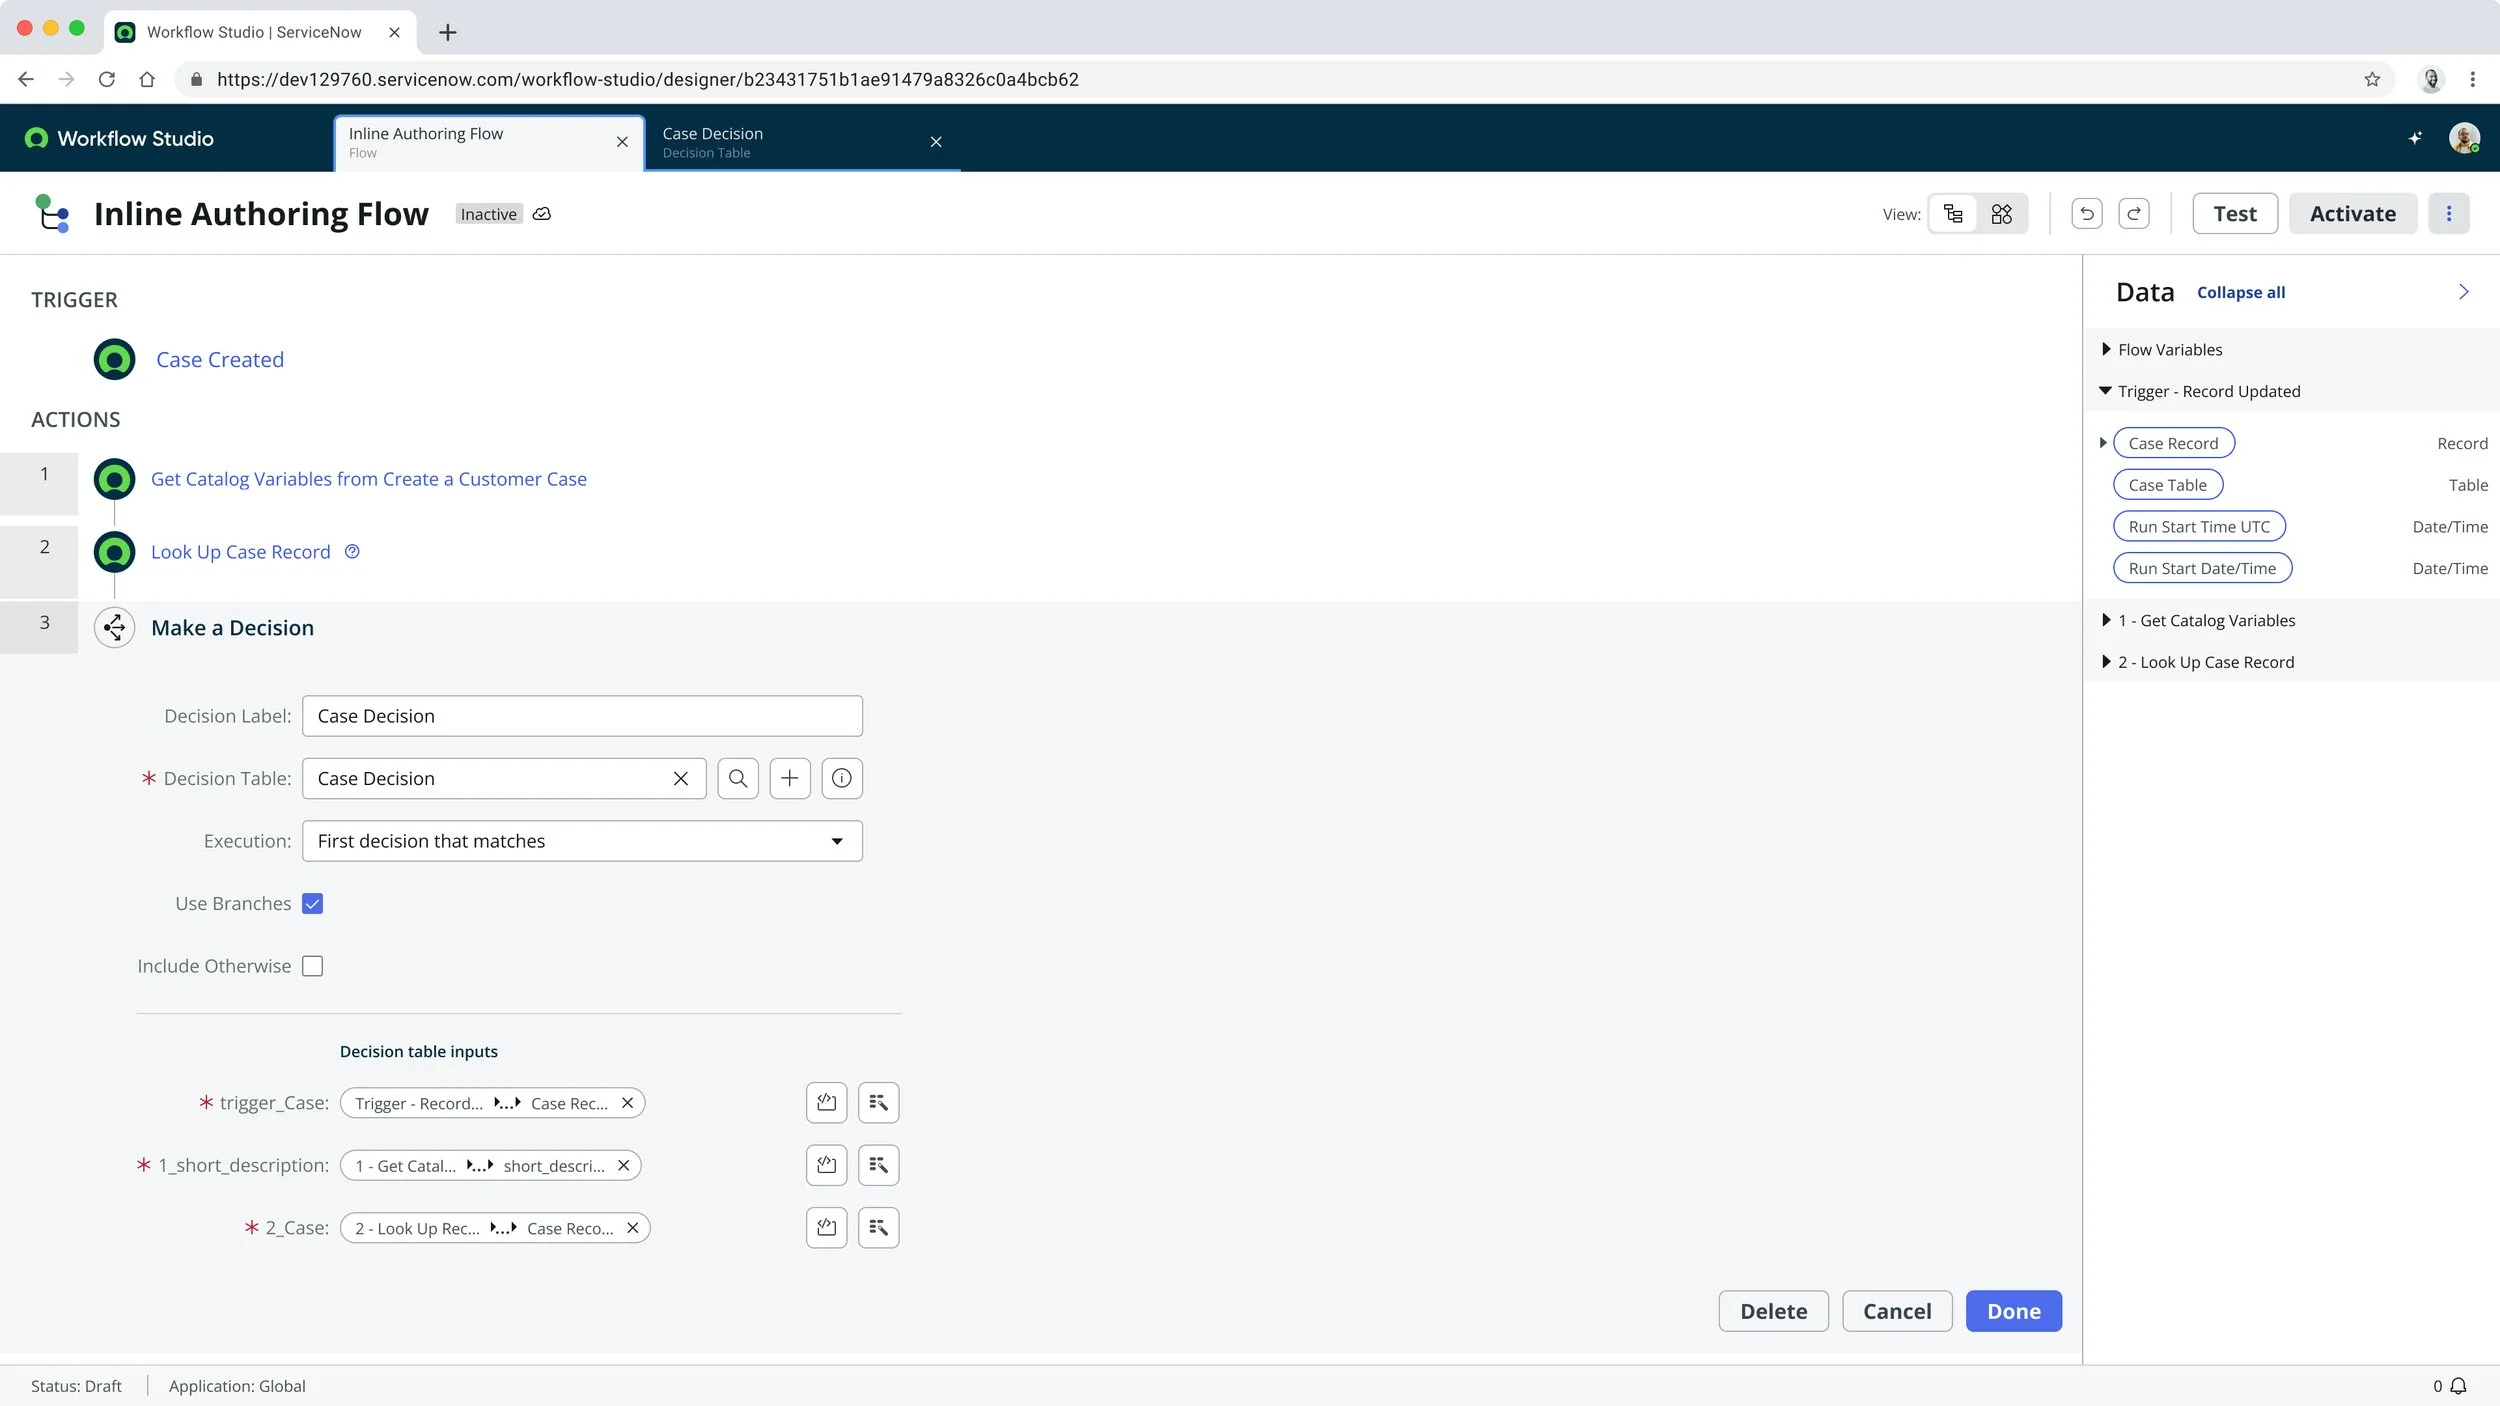The image size is (2500, 1406).
Task: Click the Decision Label input field
Action: pos(582,716)
